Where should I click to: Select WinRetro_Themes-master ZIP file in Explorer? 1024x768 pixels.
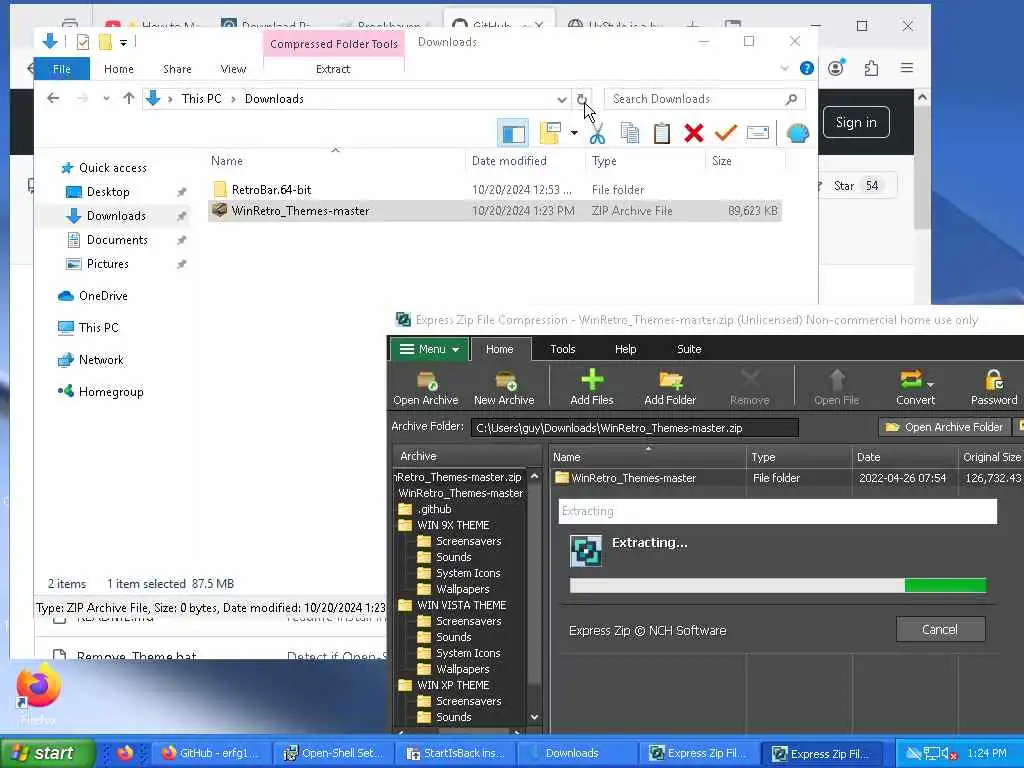pos(494,211)
